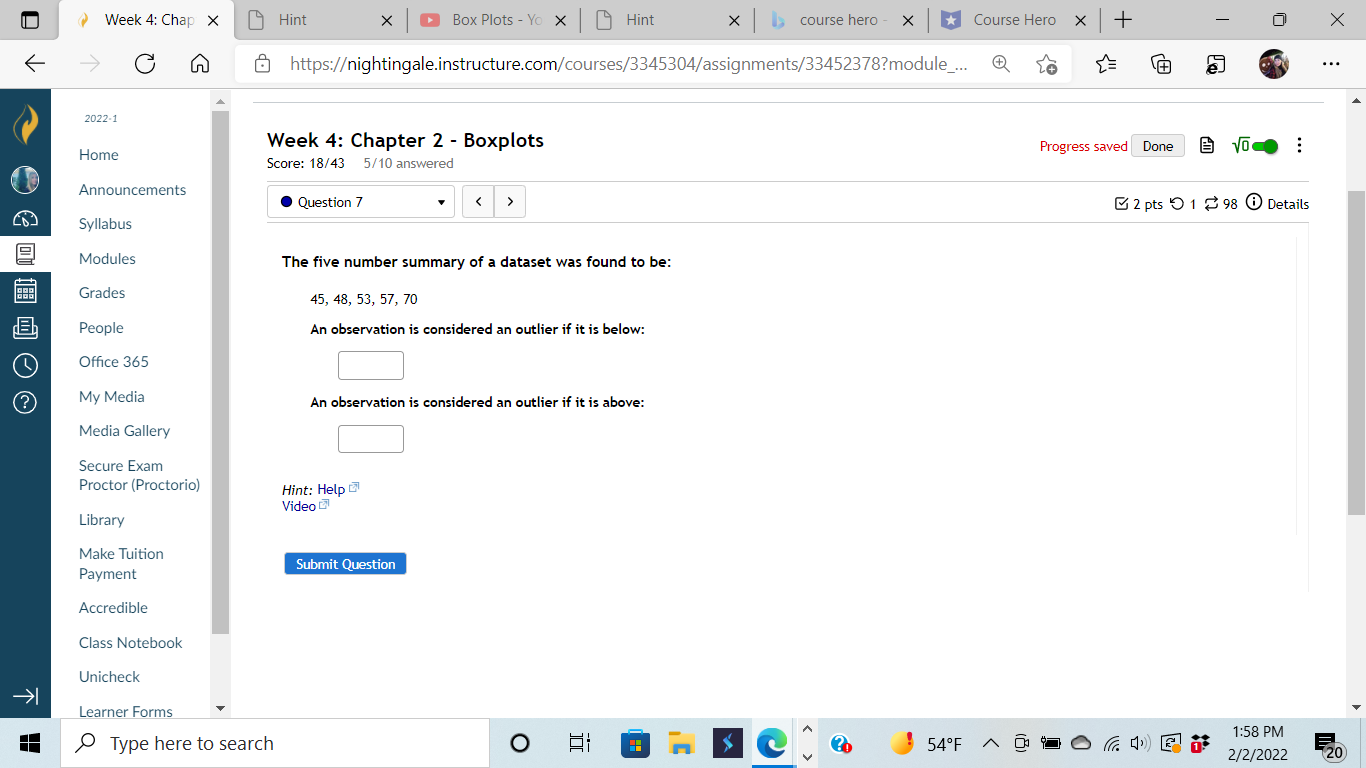
Task: Open the Collections icon
Action: [x=1161, y=64]
